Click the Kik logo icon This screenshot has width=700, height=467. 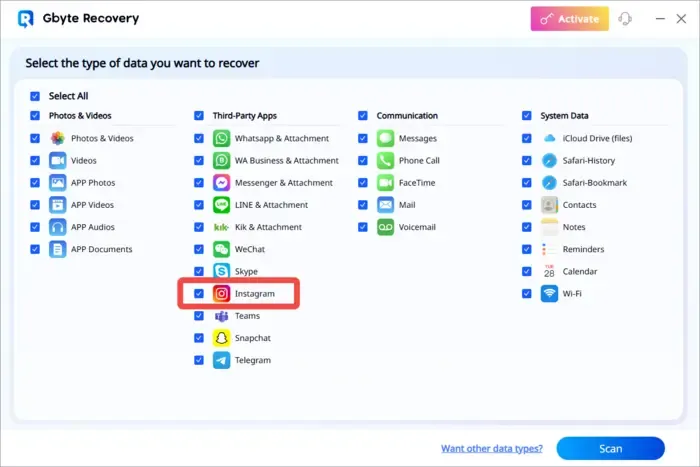[x=221, y=227]
